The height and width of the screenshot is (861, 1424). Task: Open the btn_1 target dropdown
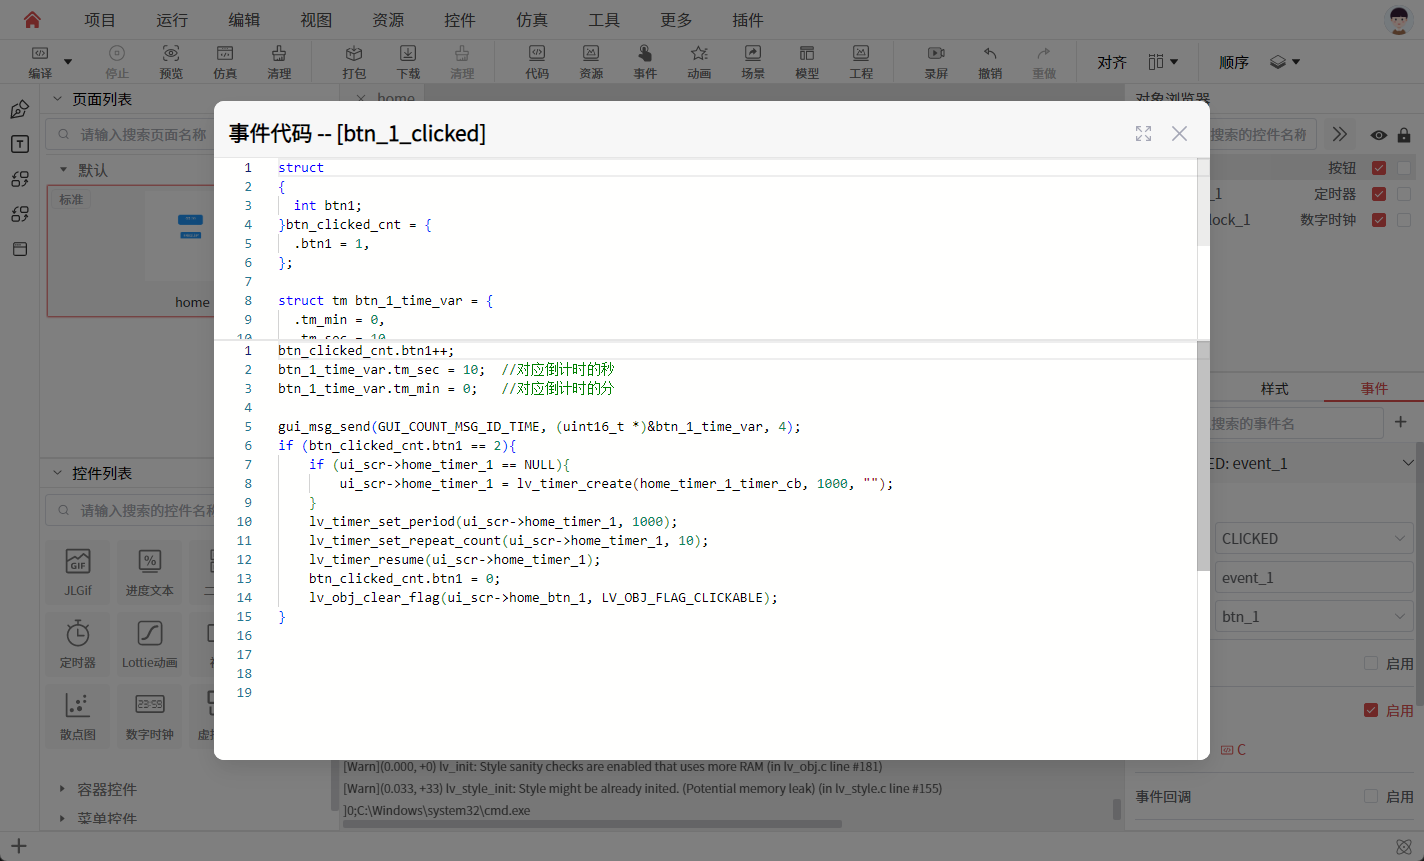1314,616
